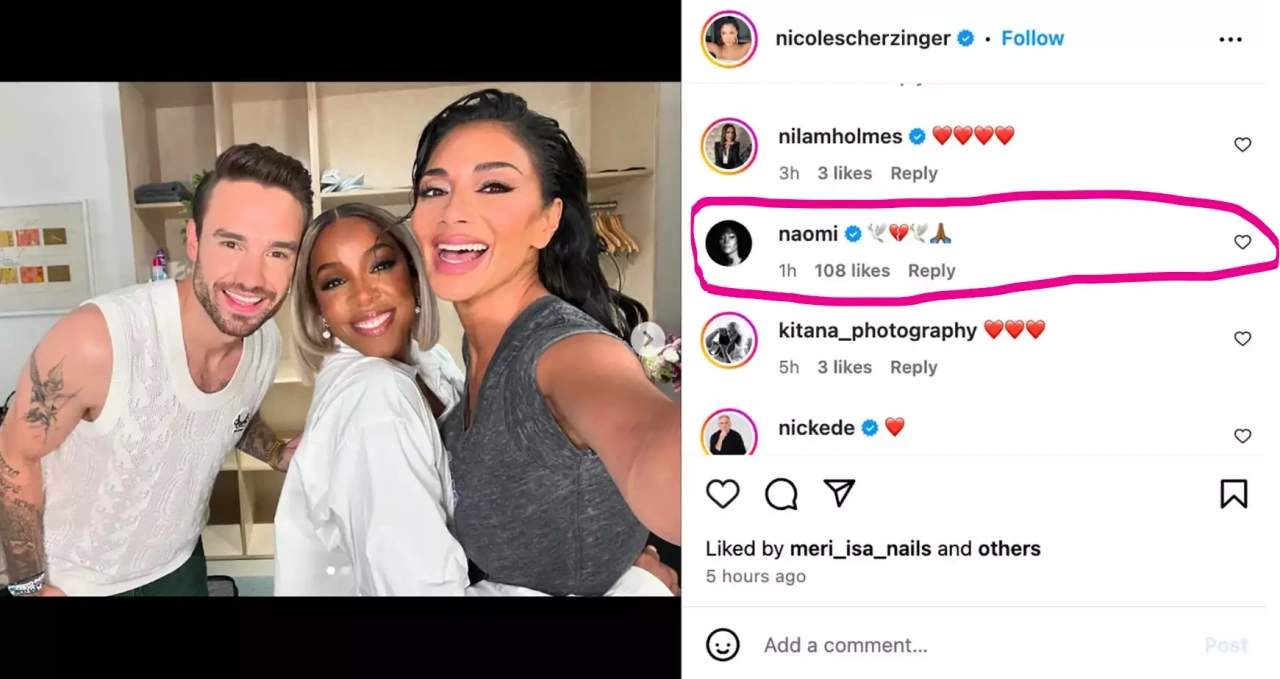The height and width of the screenshot is (679, 1280).
Task: Follow nicolescherzinger
Action: click(x=1033, y=38)
